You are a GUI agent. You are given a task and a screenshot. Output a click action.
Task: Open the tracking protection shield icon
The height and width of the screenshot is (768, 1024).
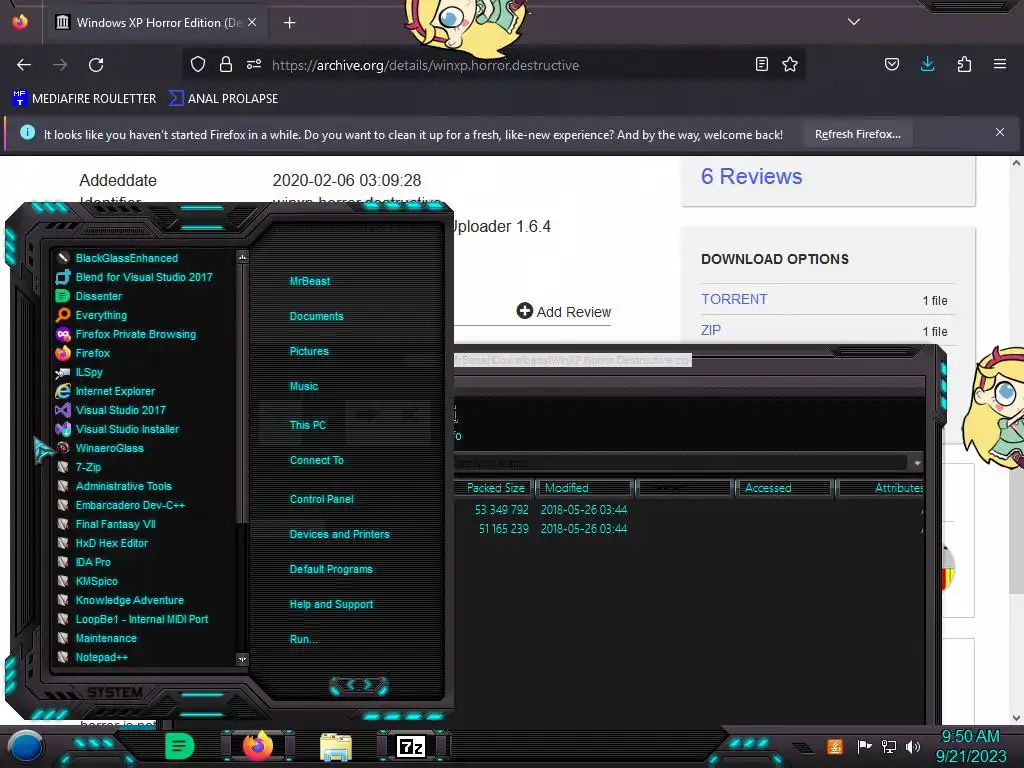[x=198, y=64]
